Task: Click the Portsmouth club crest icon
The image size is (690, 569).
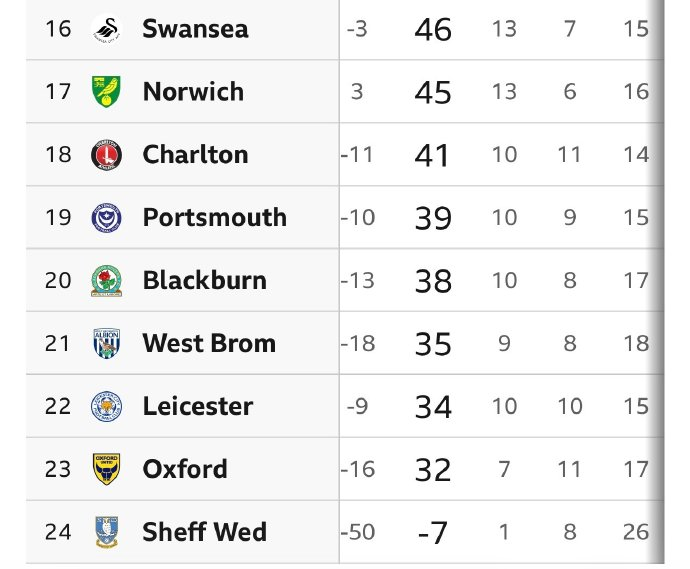Action: [105, 217]
